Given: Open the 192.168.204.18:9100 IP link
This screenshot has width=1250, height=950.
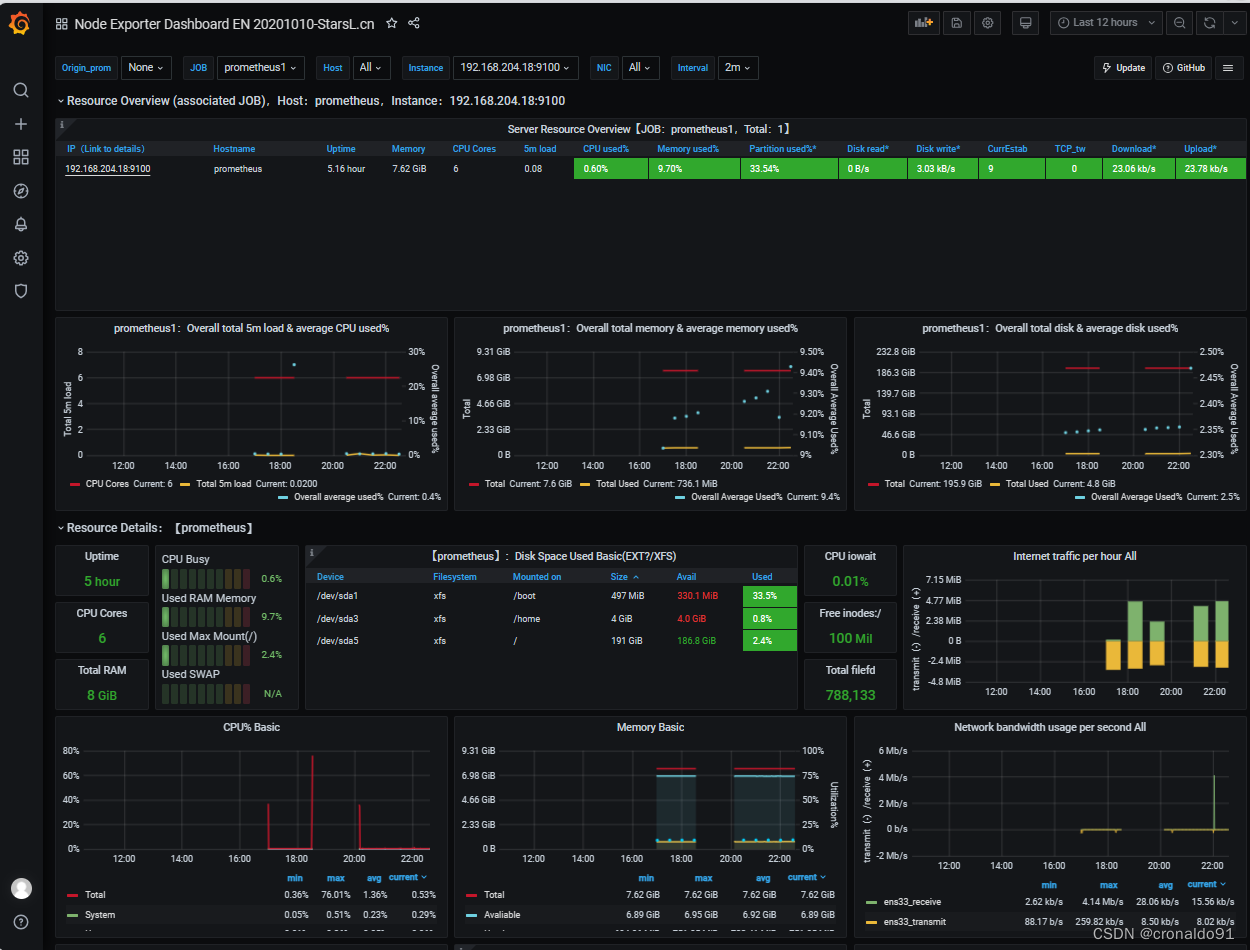Looking at the screenshot, I should pyautogui.click(x=108, y=169).
